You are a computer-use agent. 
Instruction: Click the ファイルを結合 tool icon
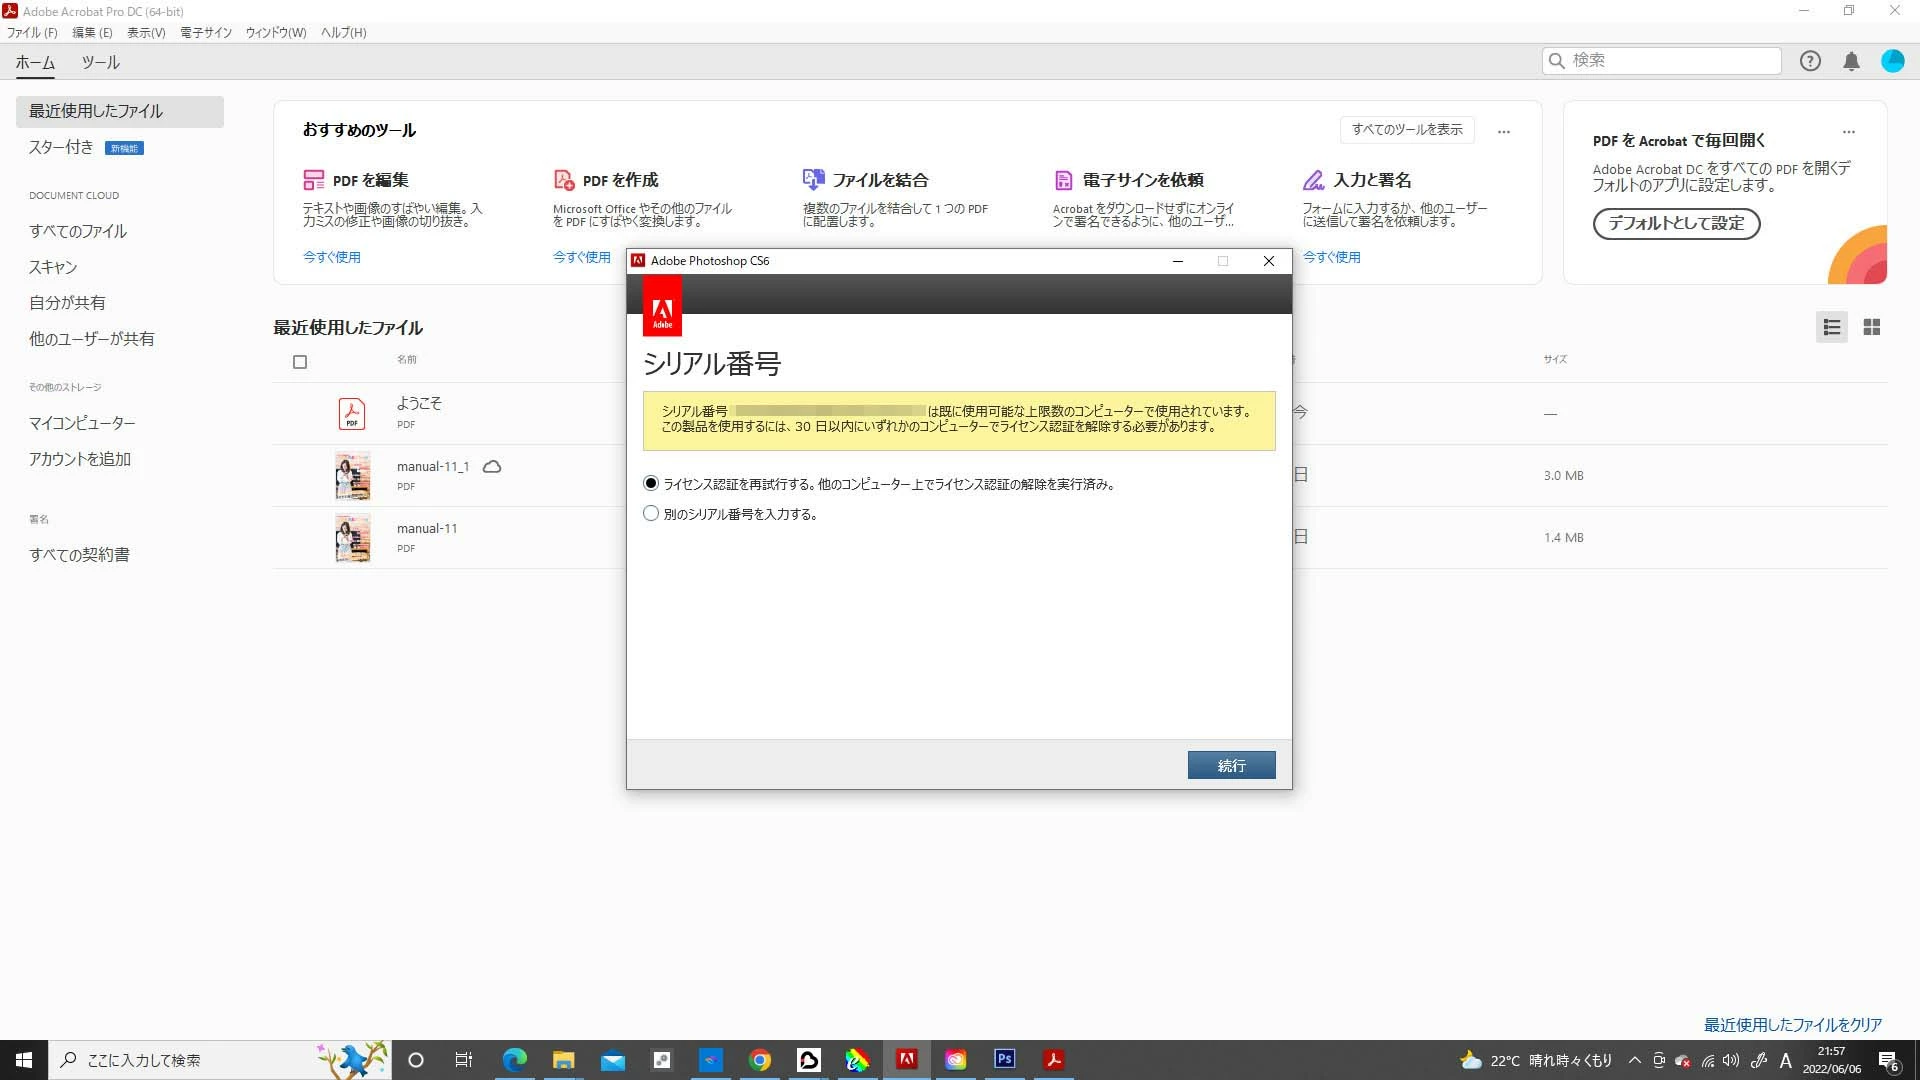pyautogui.click(x=813, y=180)
